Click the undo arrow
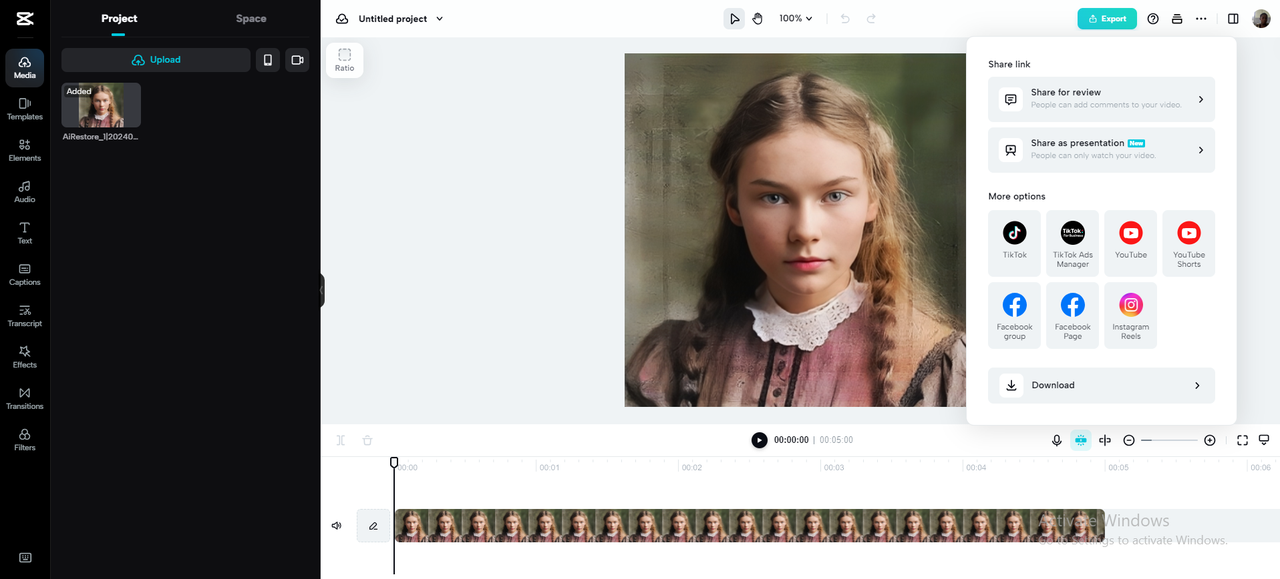Viewport: 1280px width, 579px height. pos(845,19)
